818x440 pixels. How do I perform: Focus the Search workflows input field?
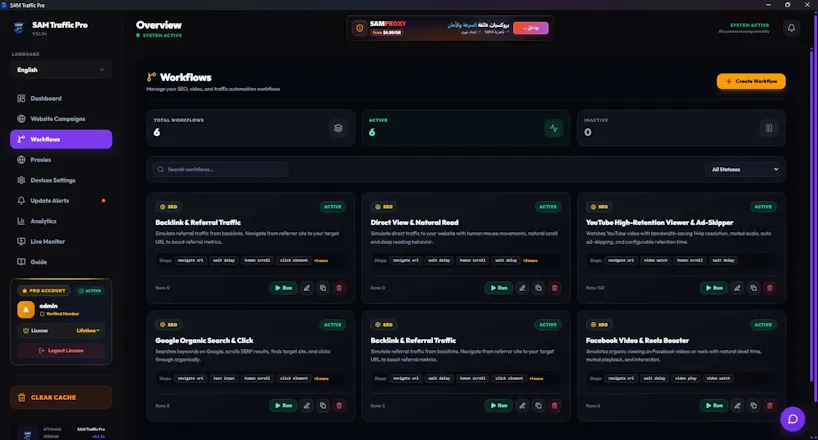pos(220,169)
